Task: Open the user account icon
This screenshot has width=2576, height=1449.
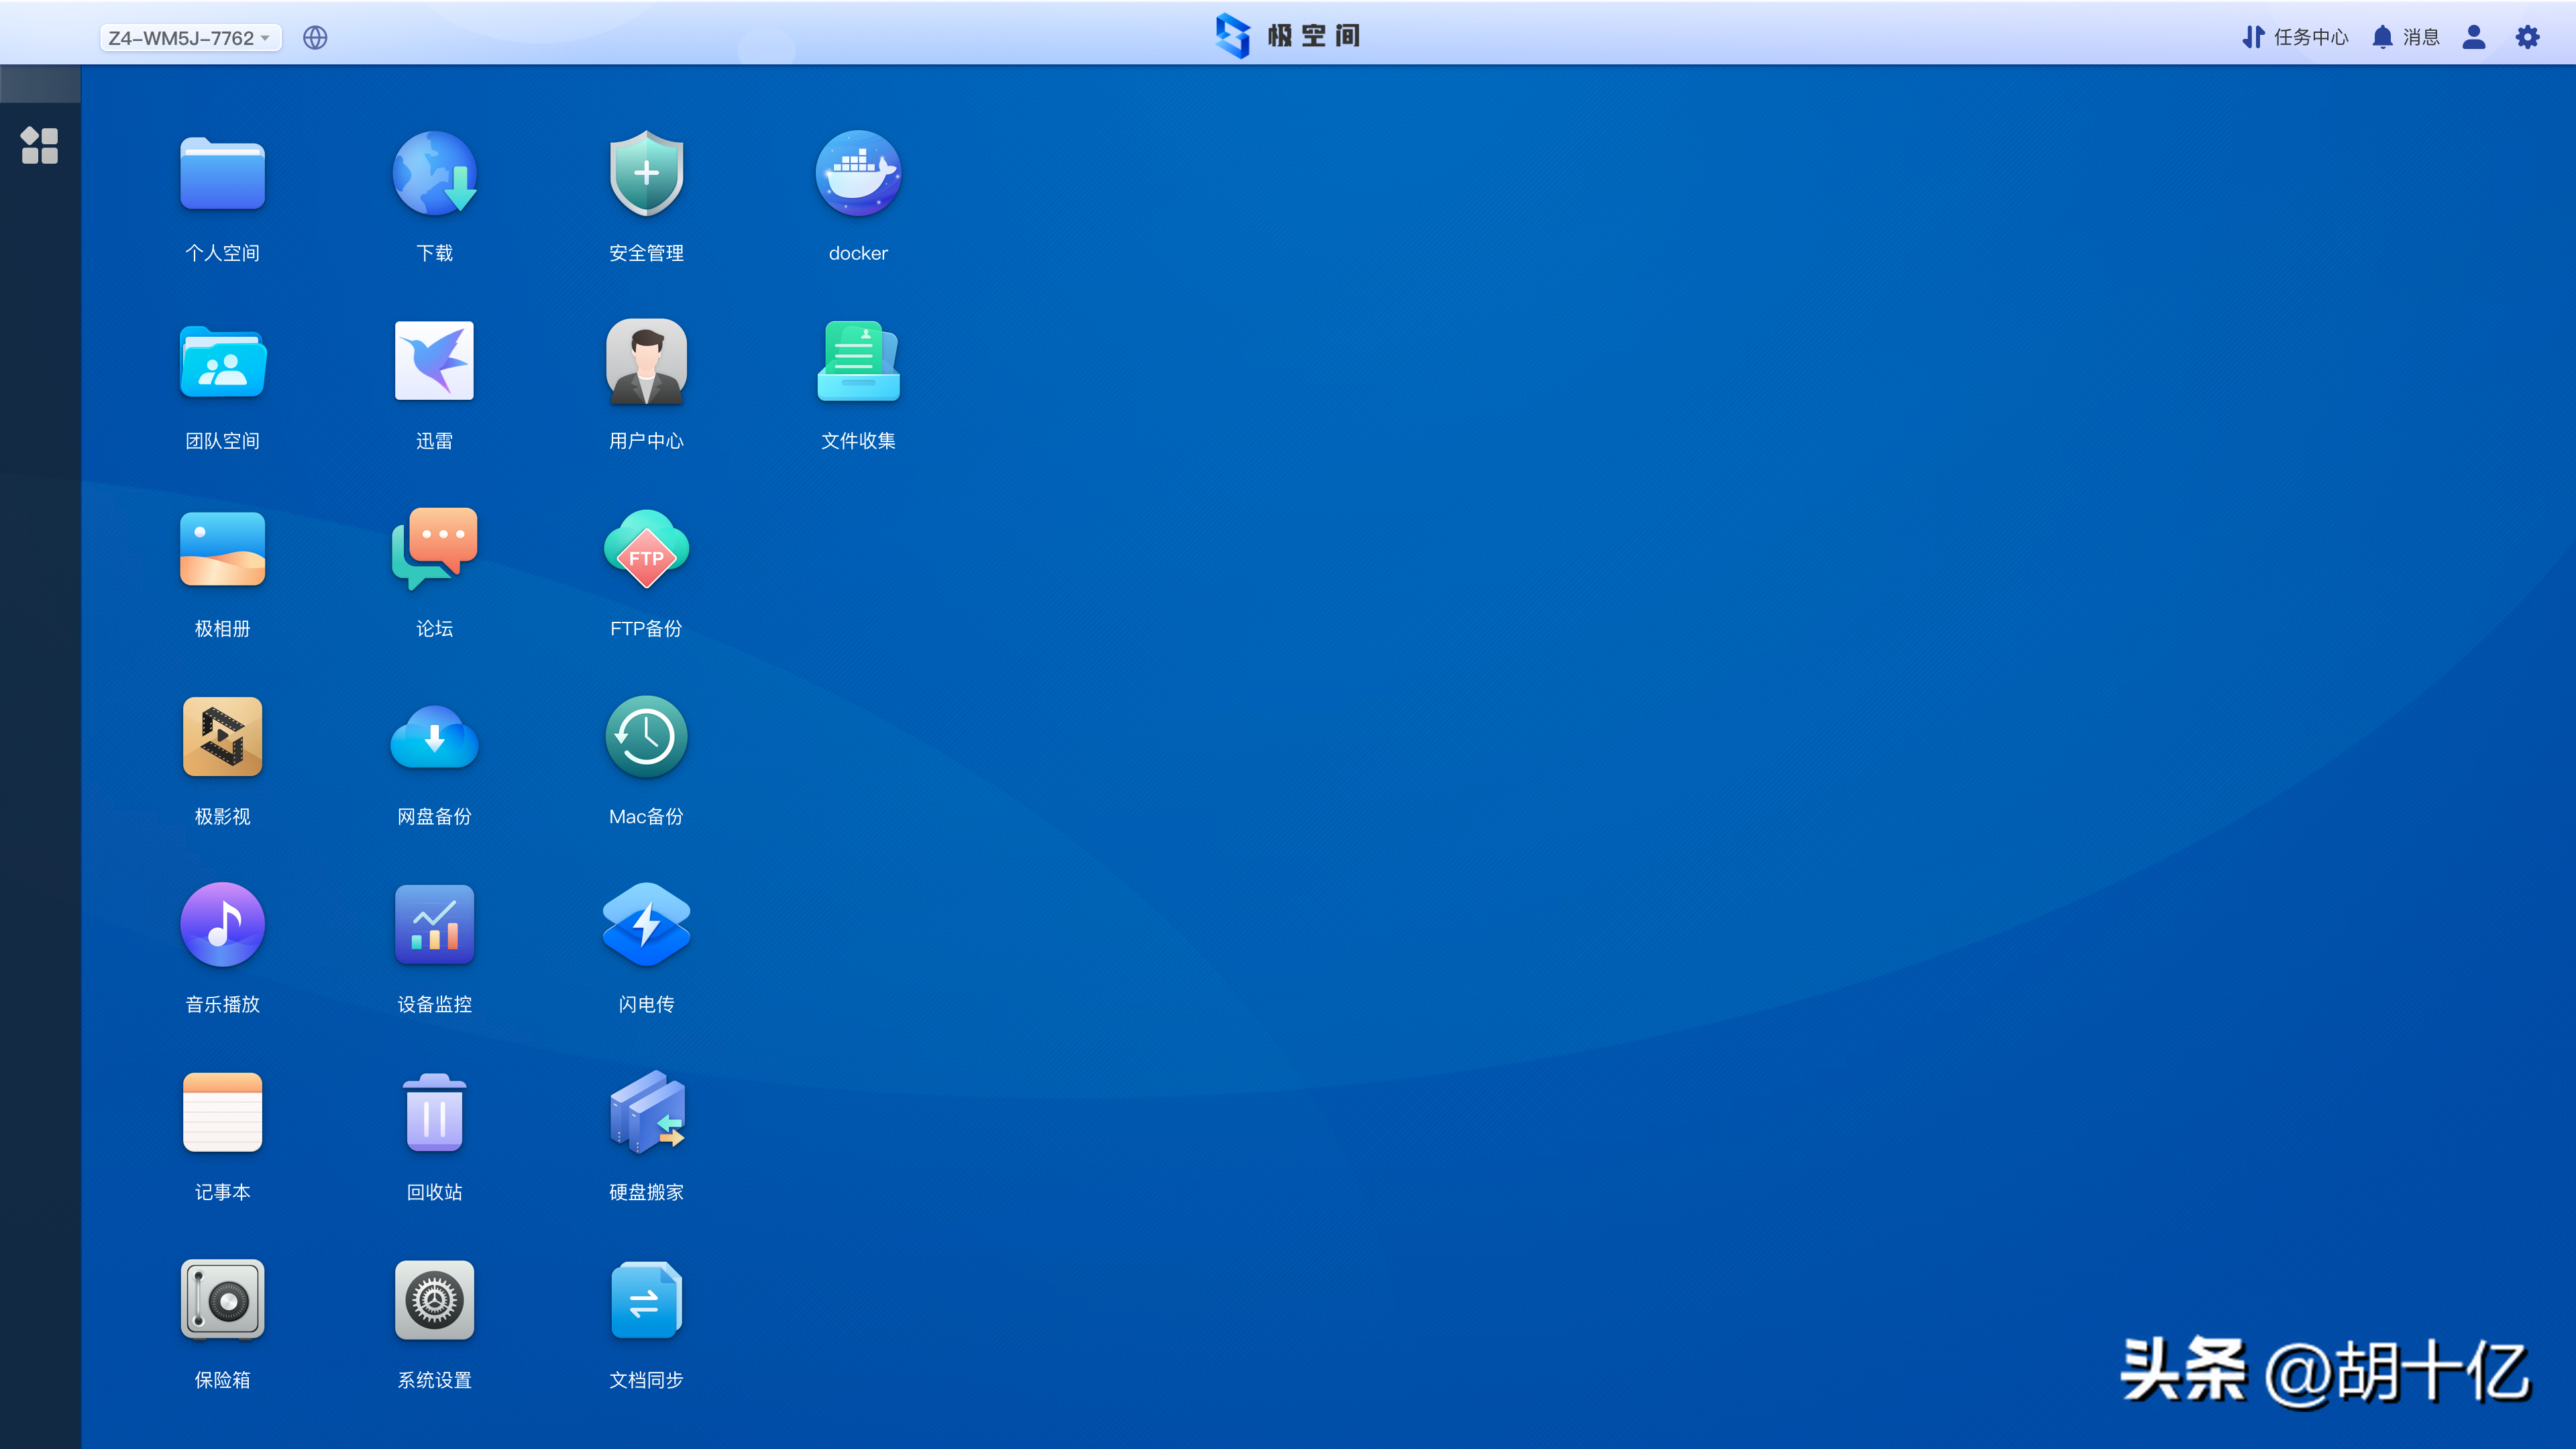Action: pos(2474,37)
